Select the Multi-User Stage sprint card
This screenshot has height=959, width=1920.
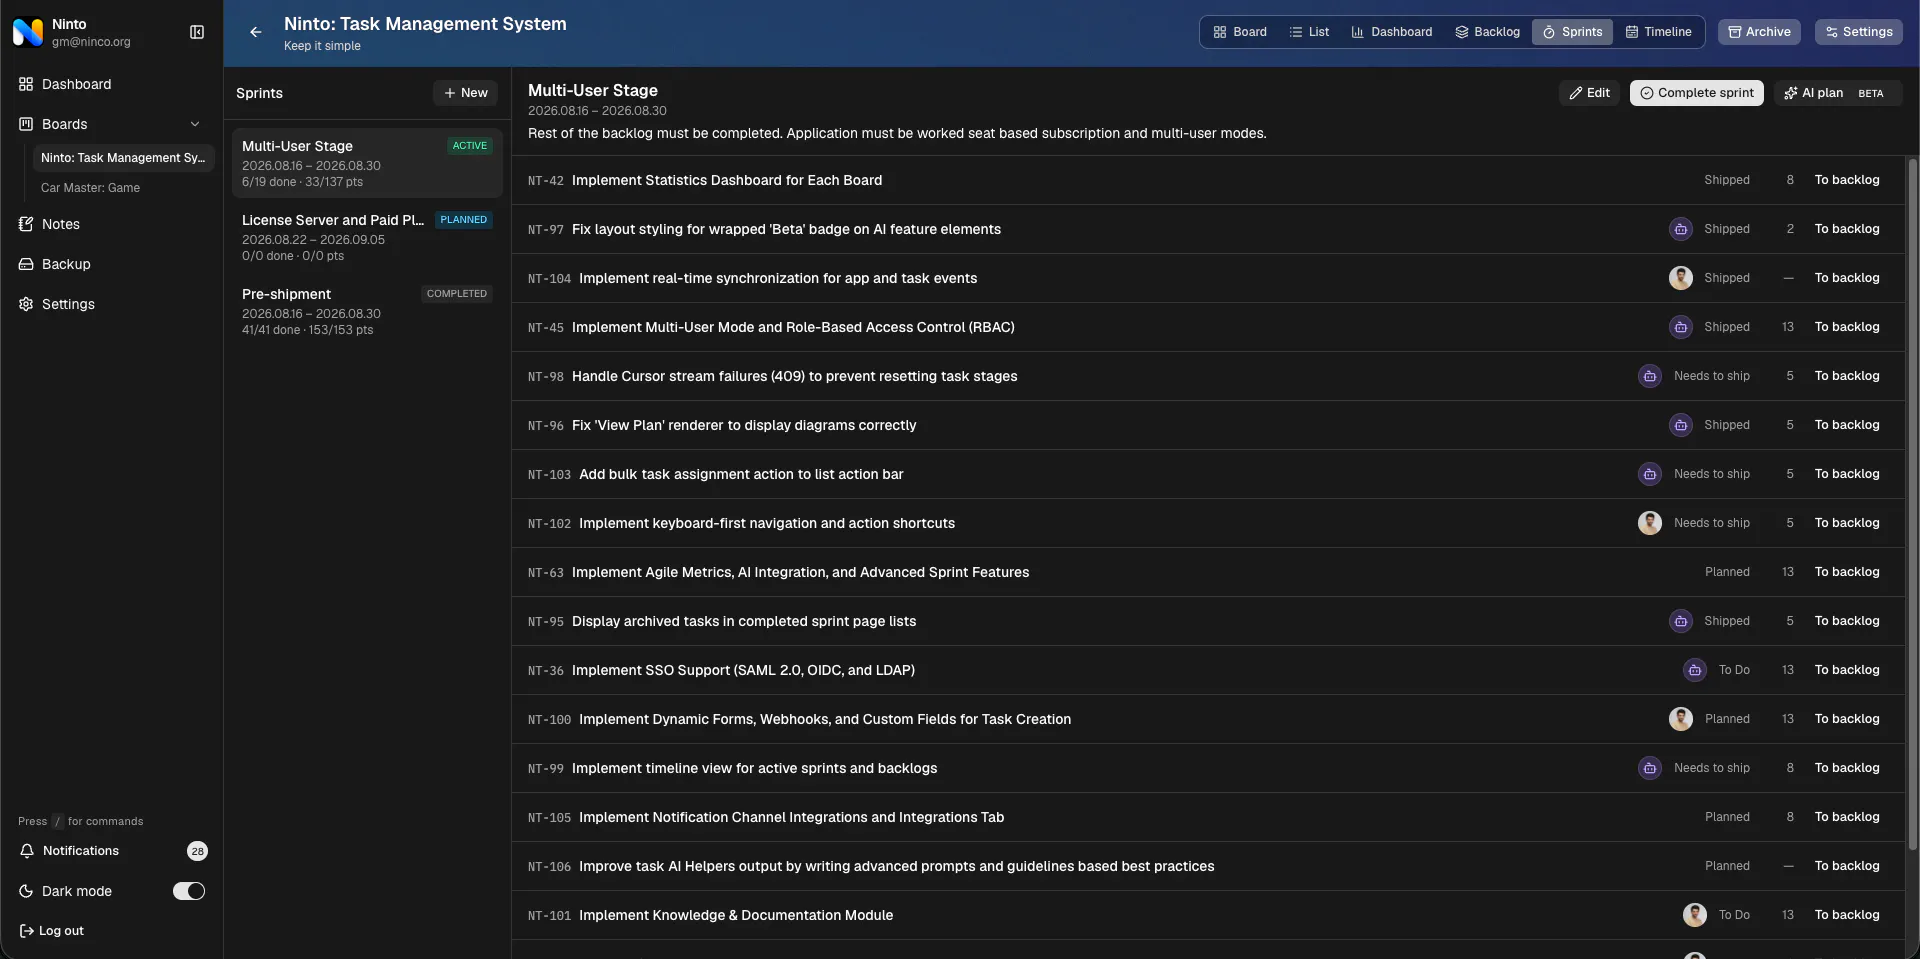(x=367, y=163)
